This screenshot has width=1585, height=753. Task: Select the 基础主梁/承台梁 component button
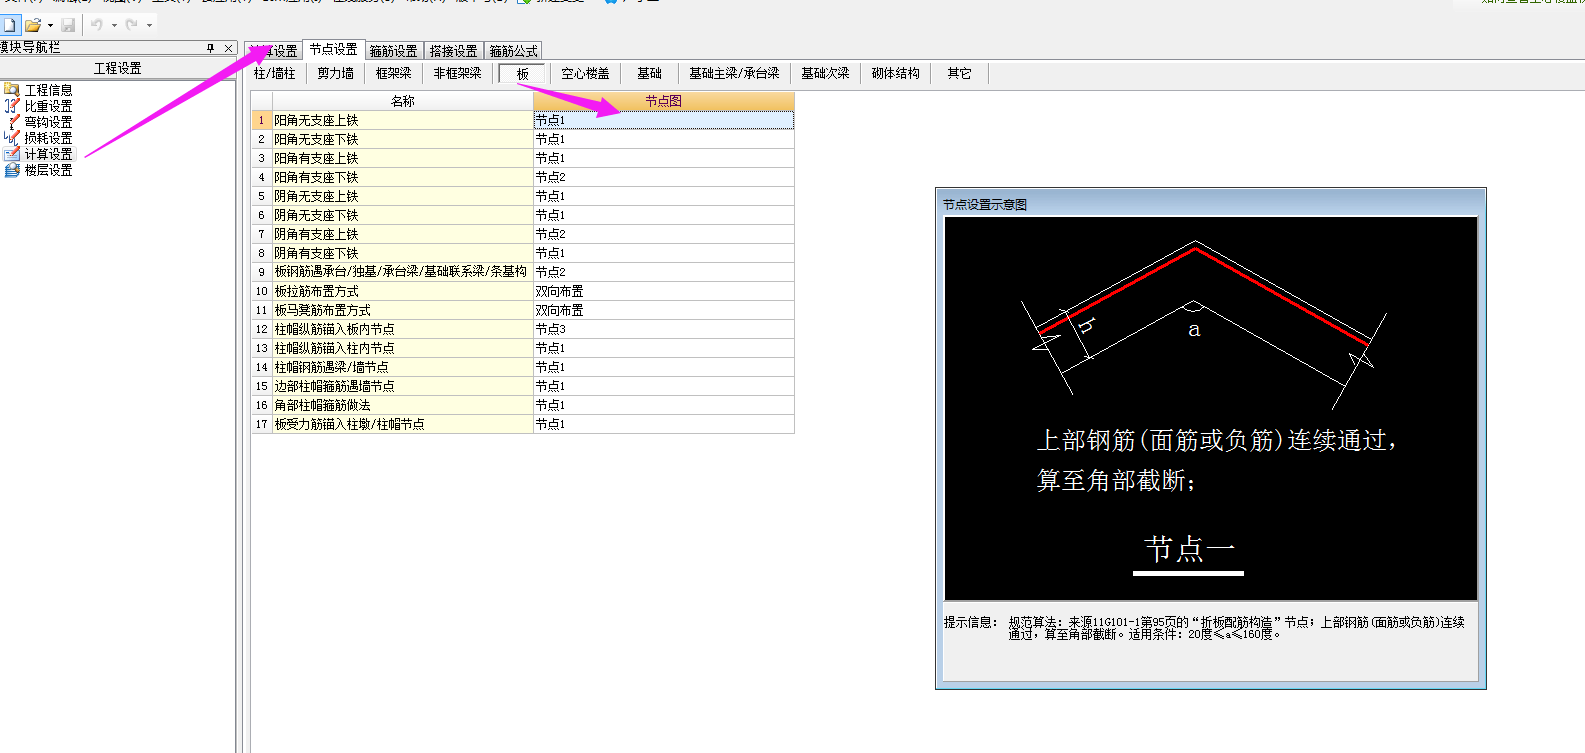point(734,73)
